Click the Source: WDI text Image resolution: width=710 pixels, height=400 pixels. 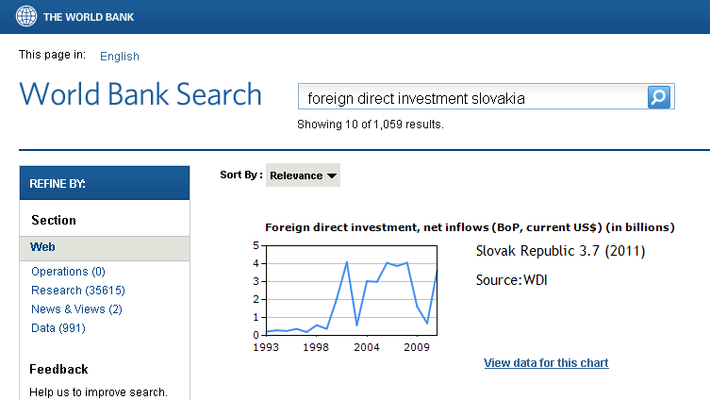click(512, 280)
